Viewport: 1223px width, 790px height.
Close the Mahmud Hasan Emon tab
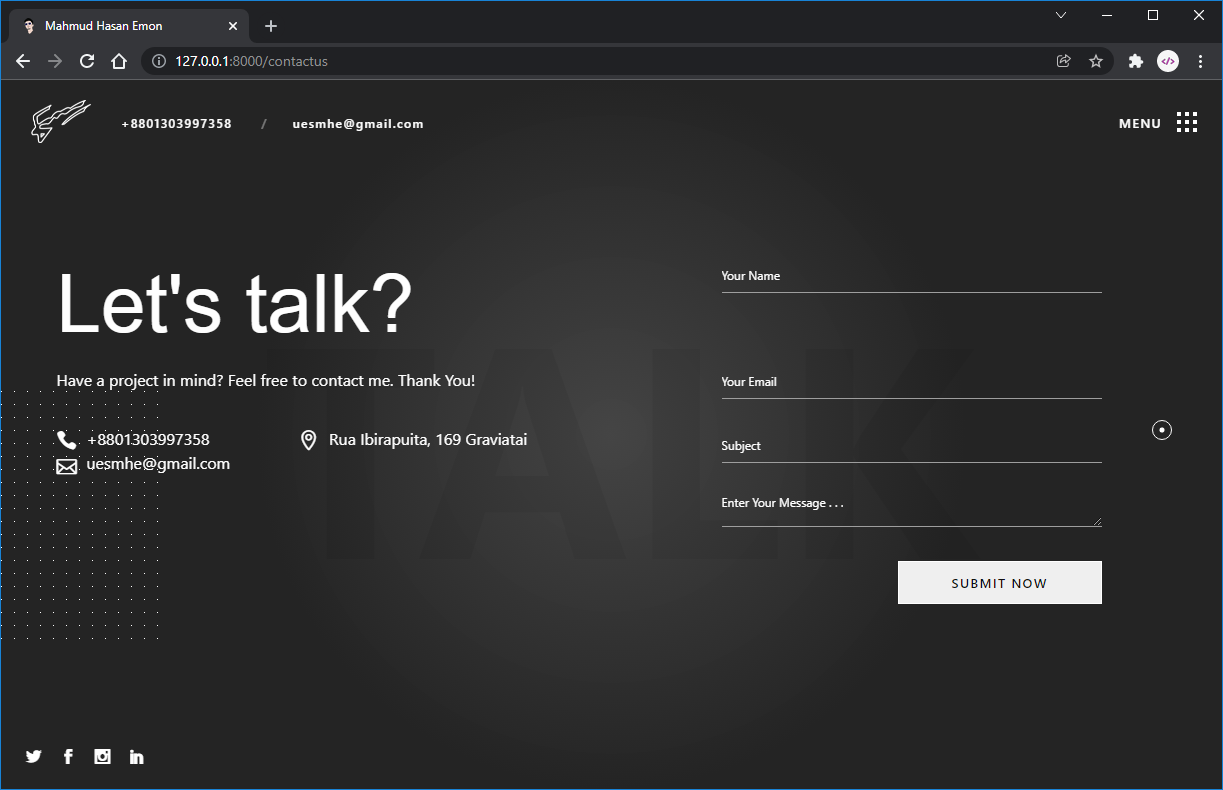tap(233, 26)
